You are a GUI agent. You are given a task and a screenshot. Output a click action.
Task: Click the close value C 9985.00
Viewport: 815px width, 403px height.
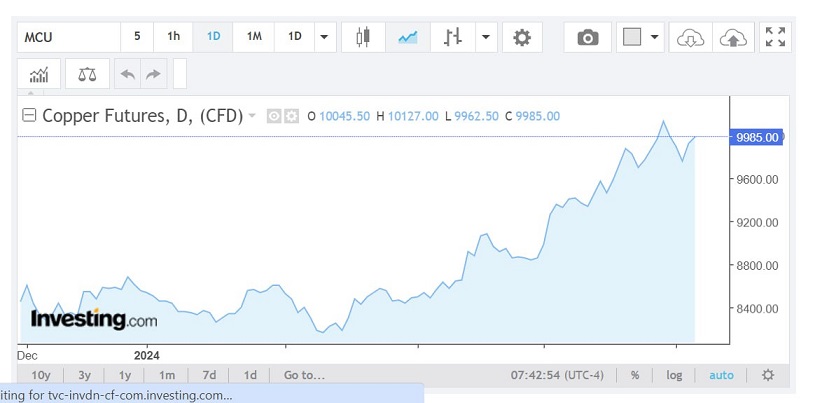(533, 116)
